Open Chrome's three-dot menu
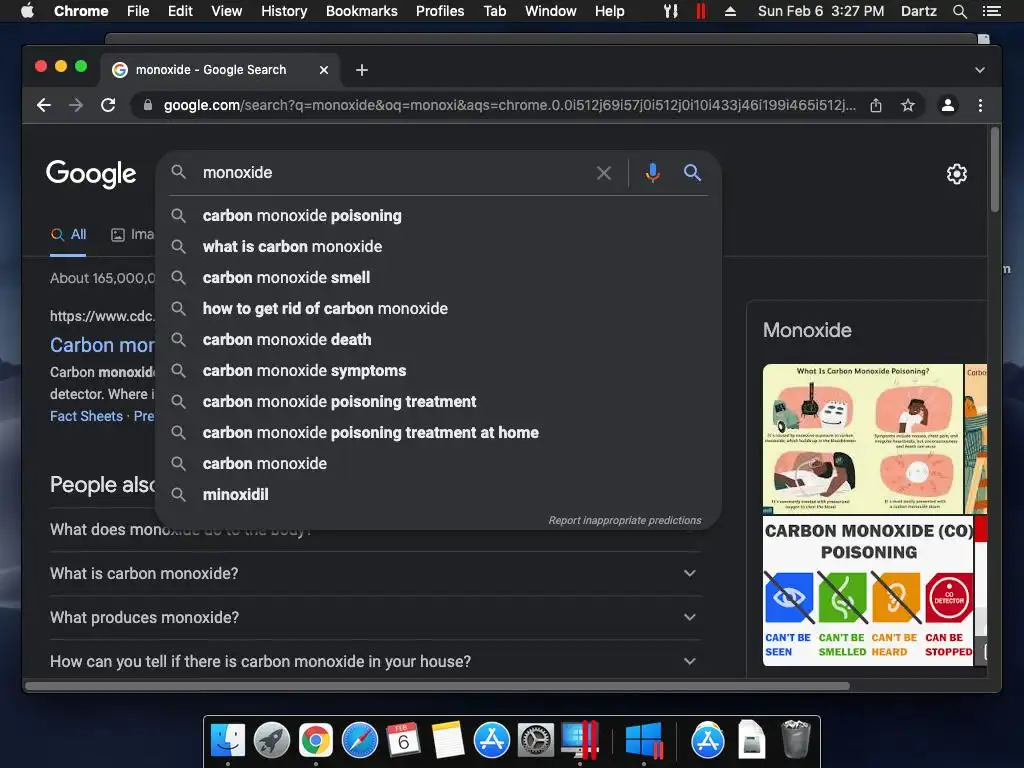Viewport: 1024px width, 768px height. [x=980, y=105]
